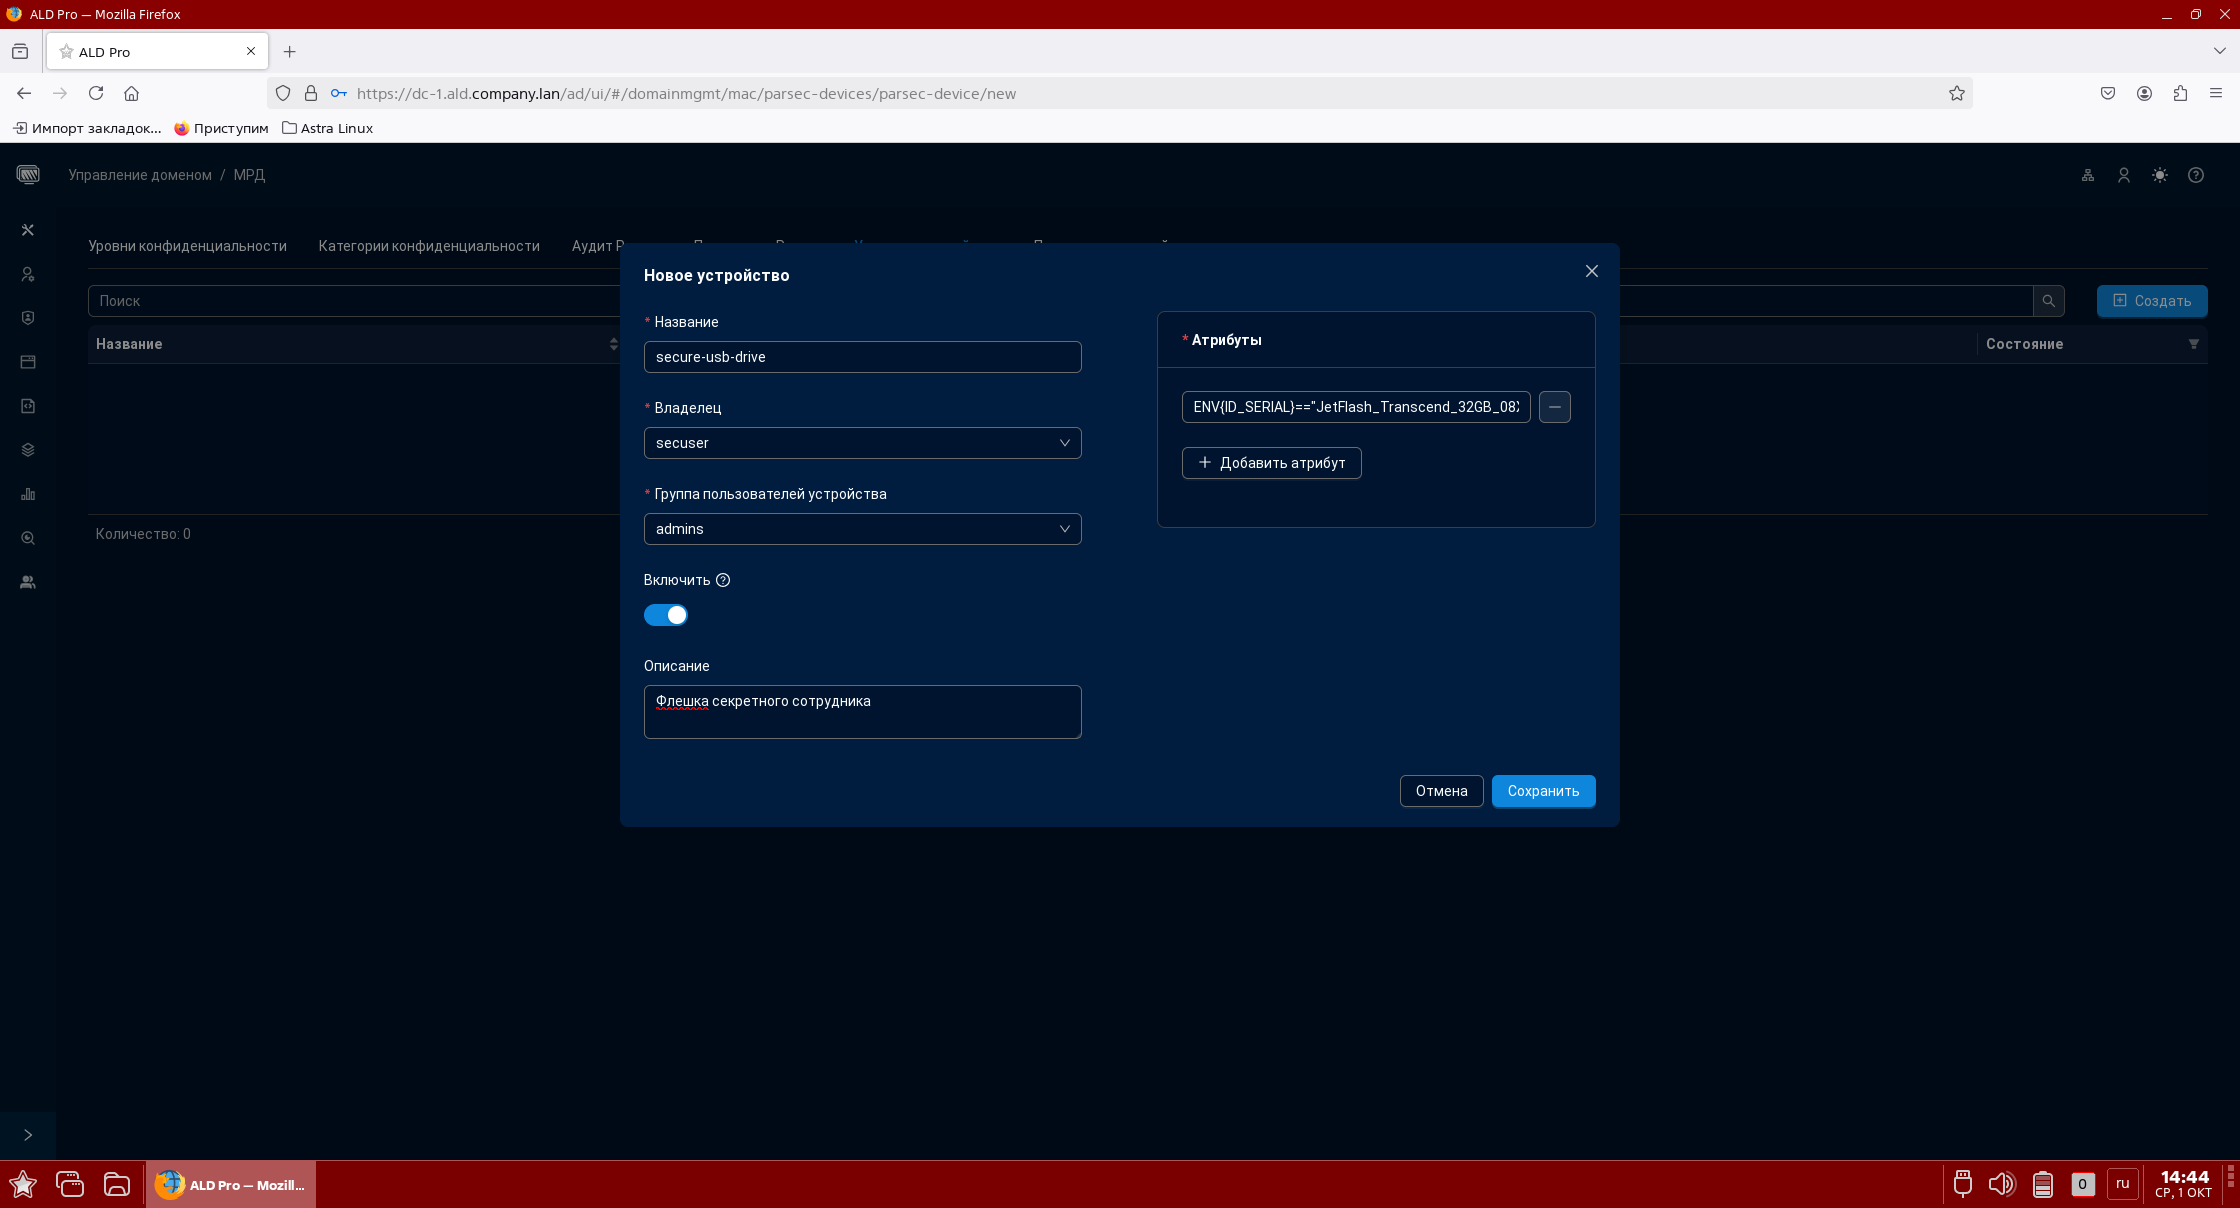Open Группа пользователей устройства dropdown

pos(862,529)
